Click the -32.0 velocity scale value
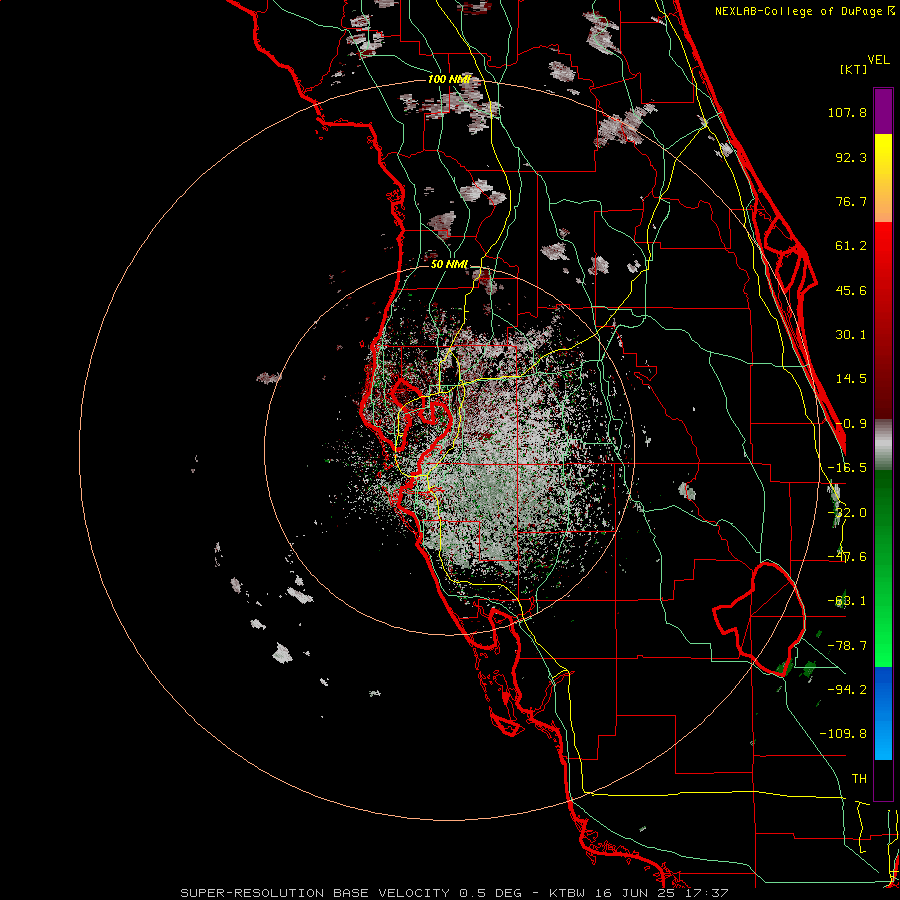 coord(847,513)
